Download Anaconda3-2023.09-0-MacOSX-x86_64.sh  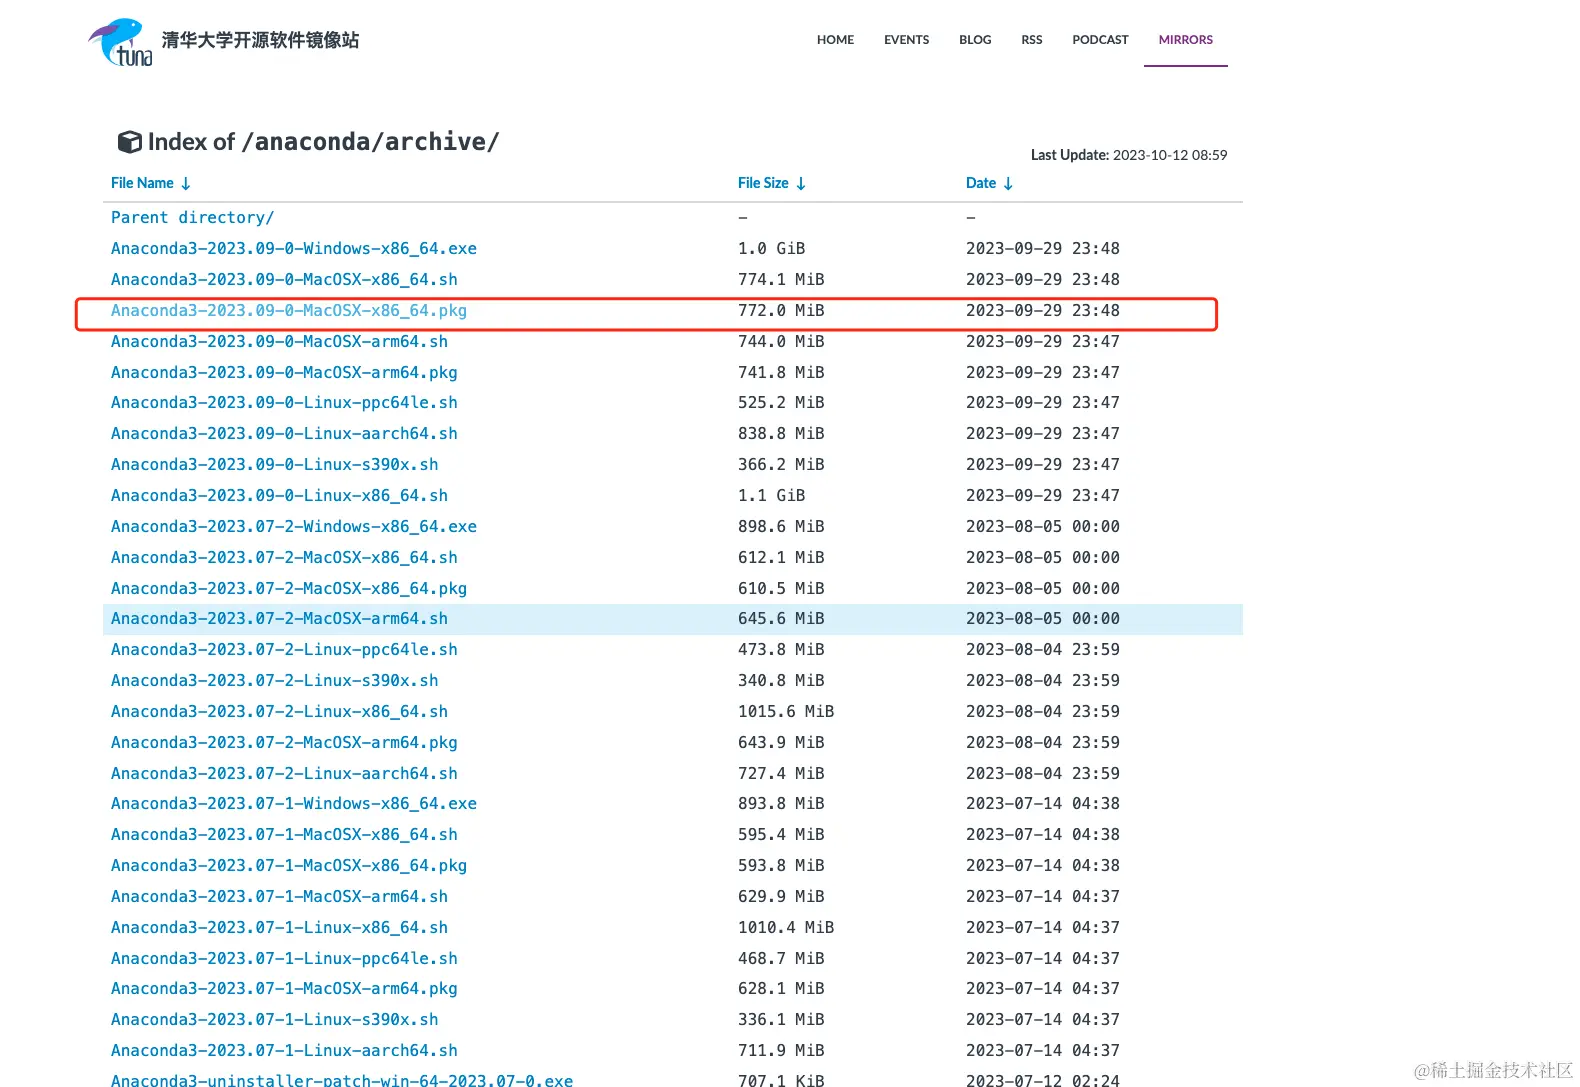[x=284, y=279]
